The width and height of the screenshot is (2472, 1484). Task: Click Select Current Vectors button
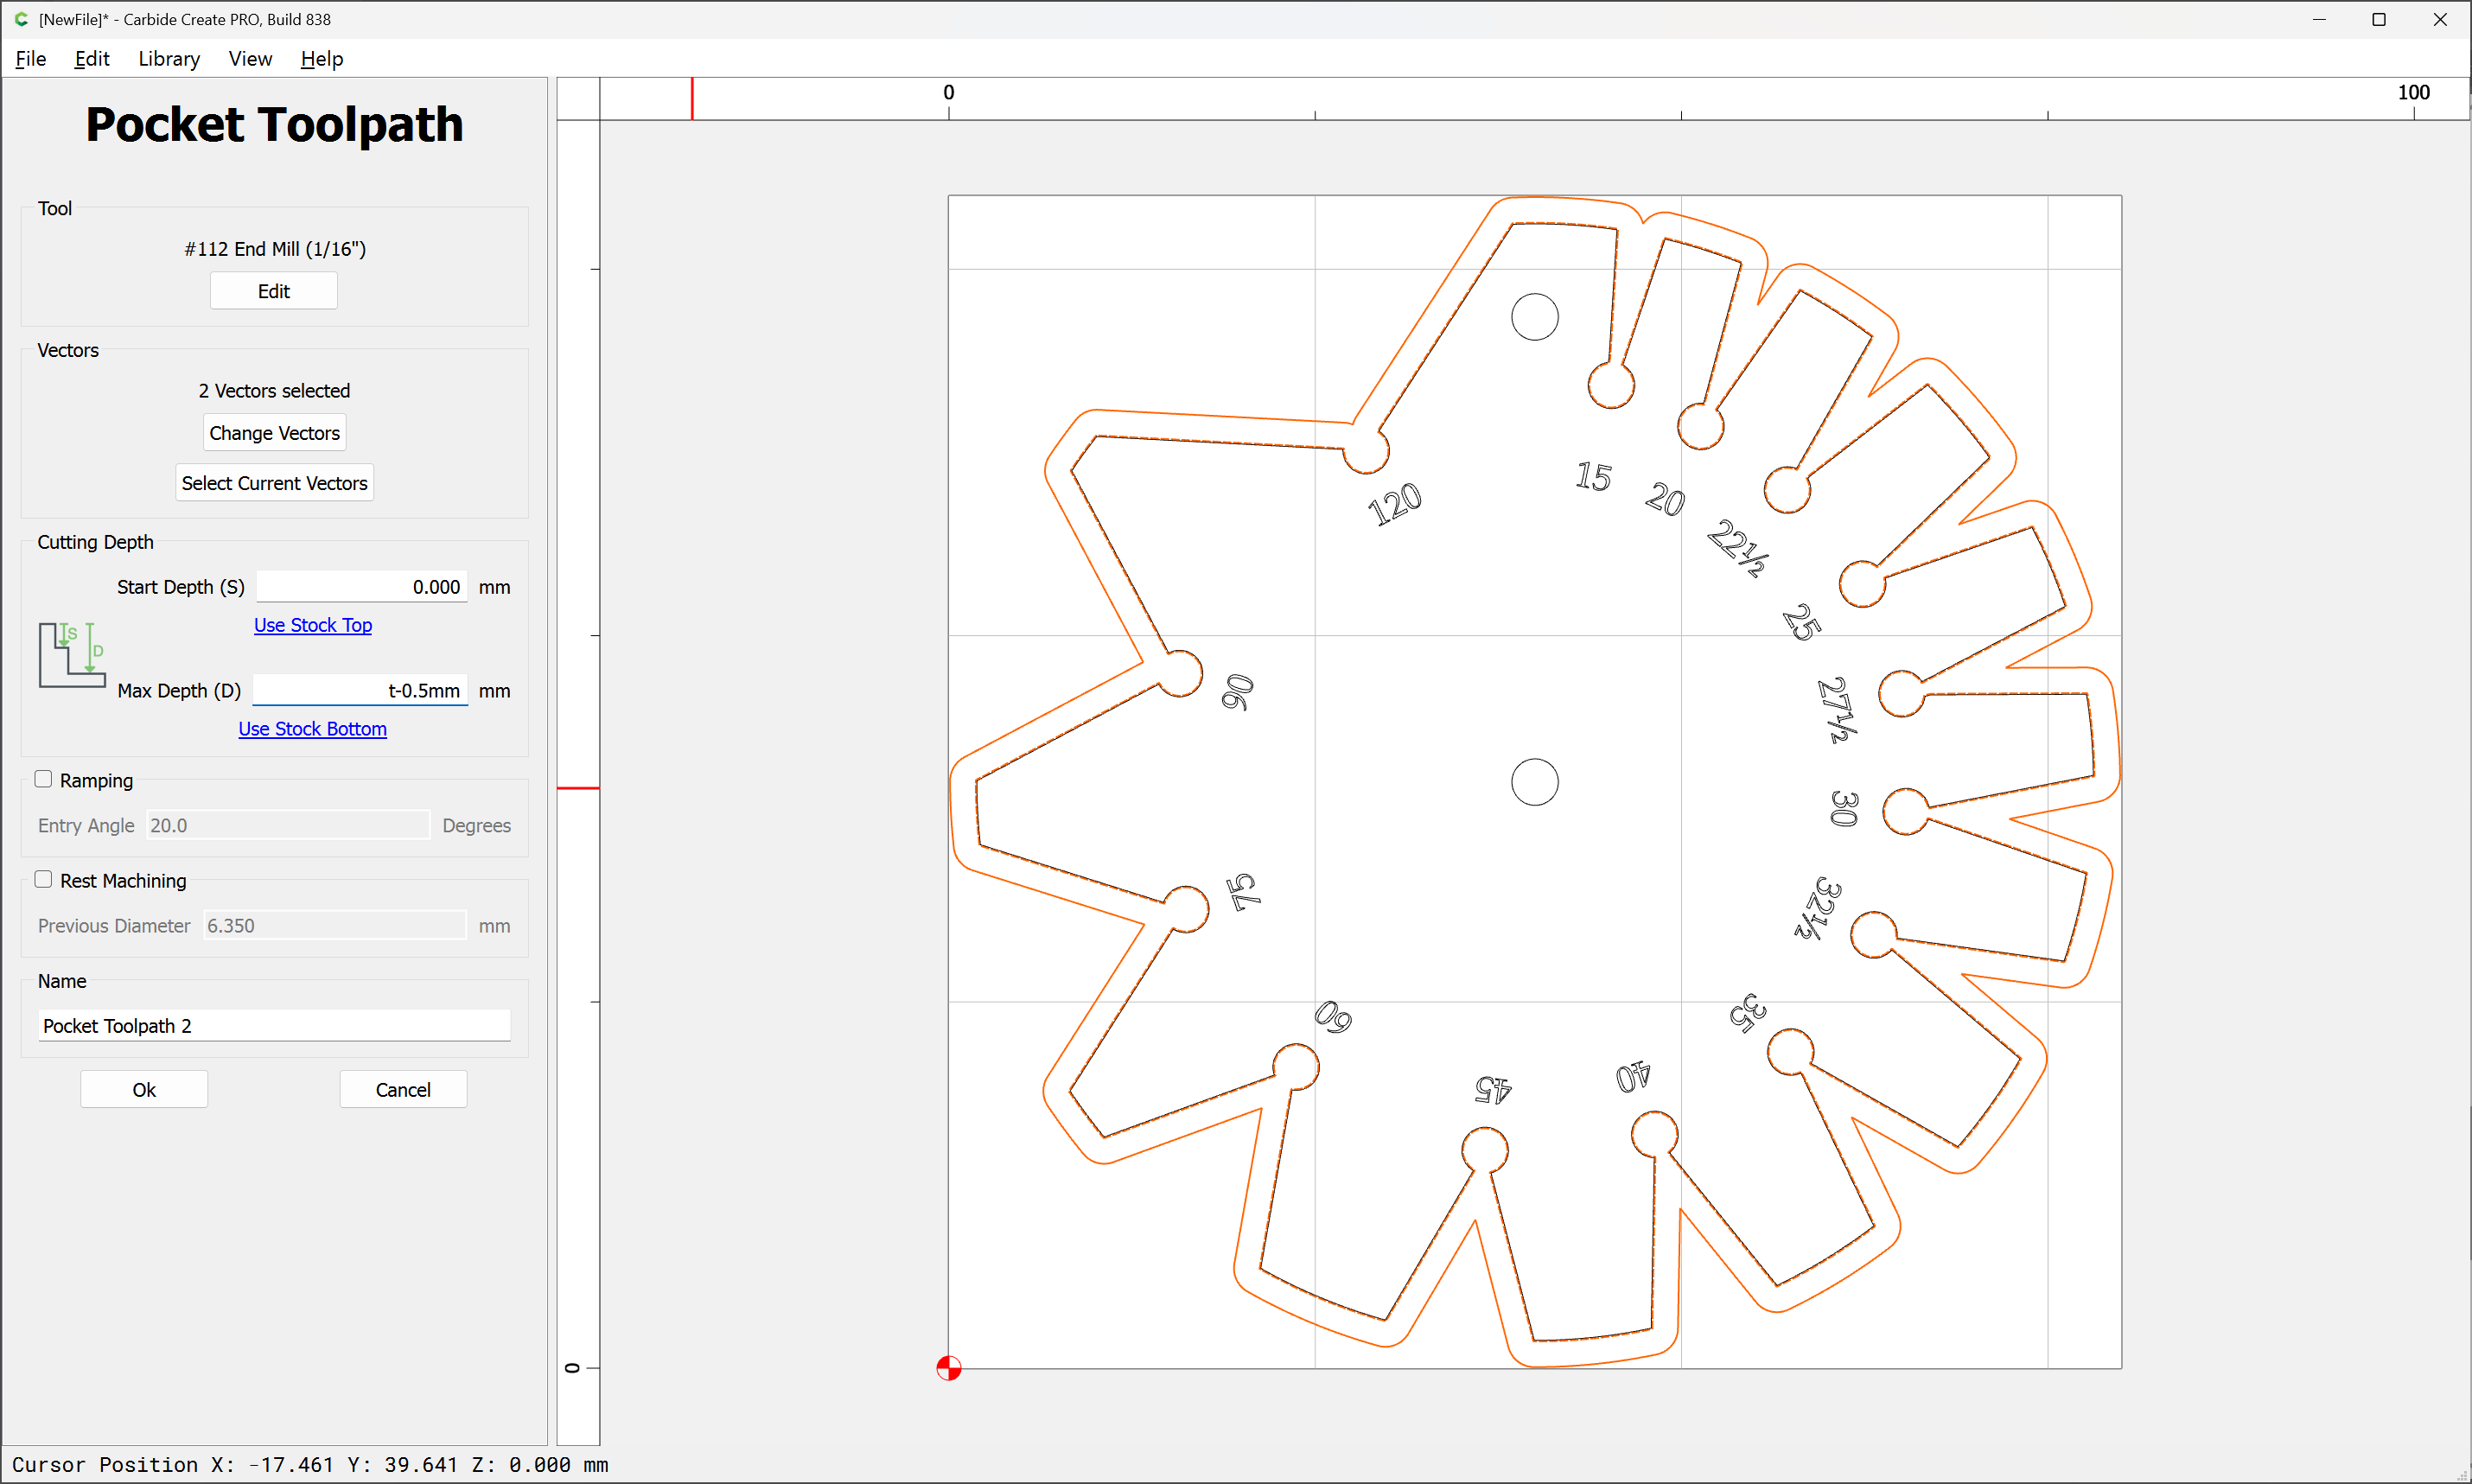tap(274, 483)
